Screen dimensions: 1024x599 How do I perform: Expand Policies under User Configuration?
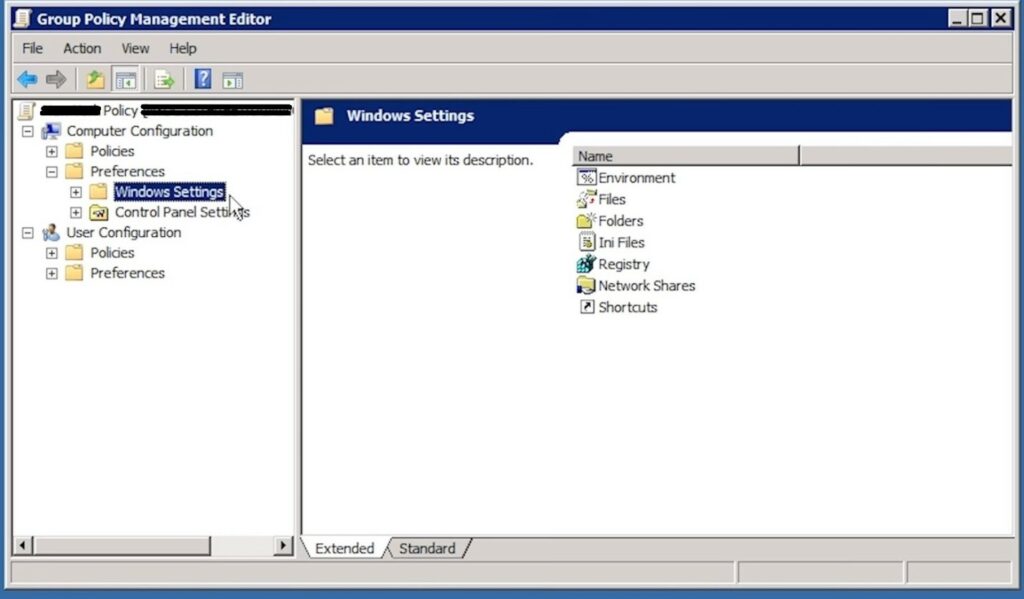coord(52,253)
